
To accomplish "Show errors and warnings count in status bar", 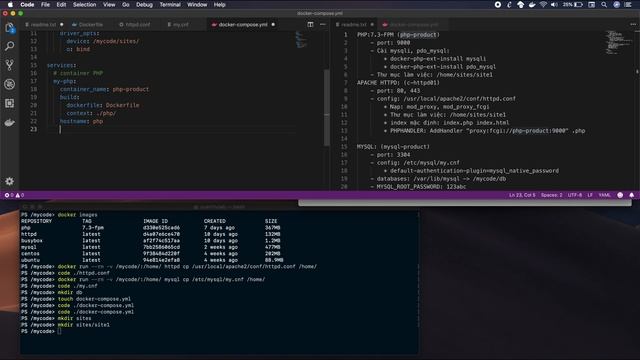I will pos(14,195).
